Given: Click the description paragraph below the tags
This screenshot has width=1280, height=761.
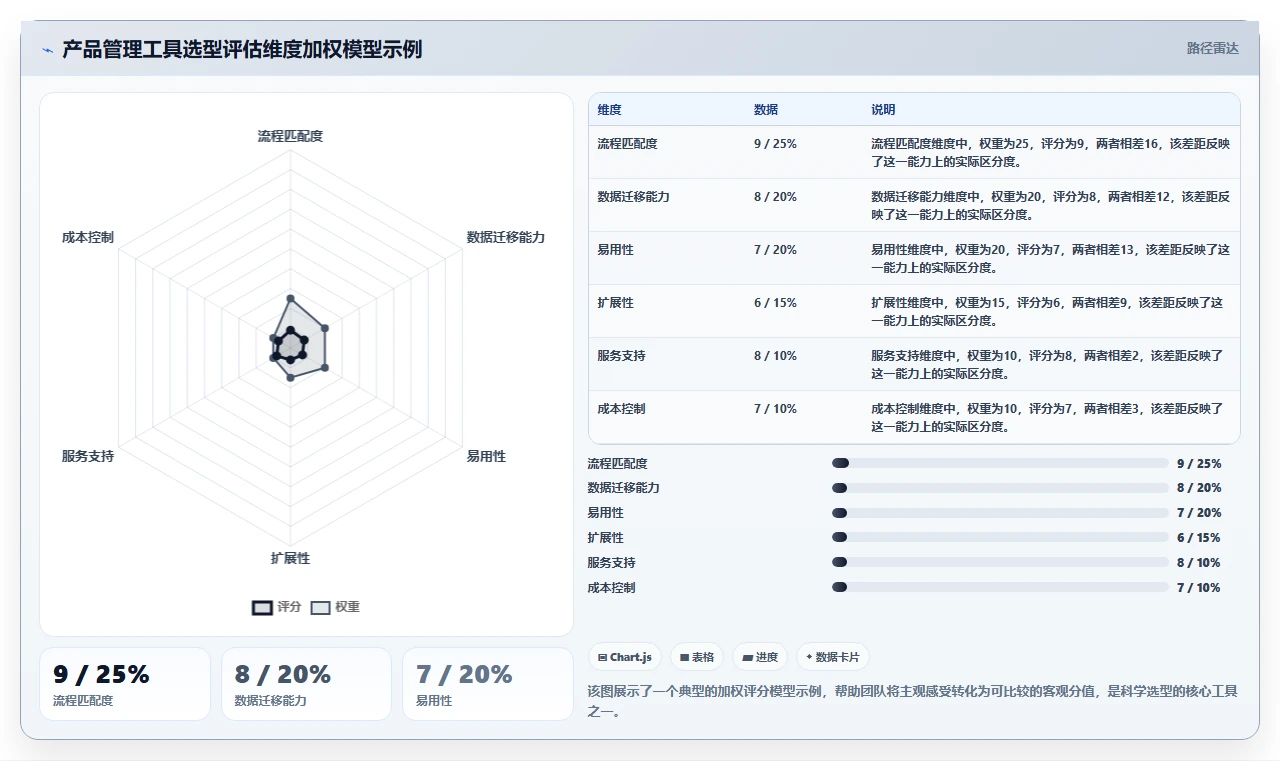Looking at the screenshot, I should (912, 700).
